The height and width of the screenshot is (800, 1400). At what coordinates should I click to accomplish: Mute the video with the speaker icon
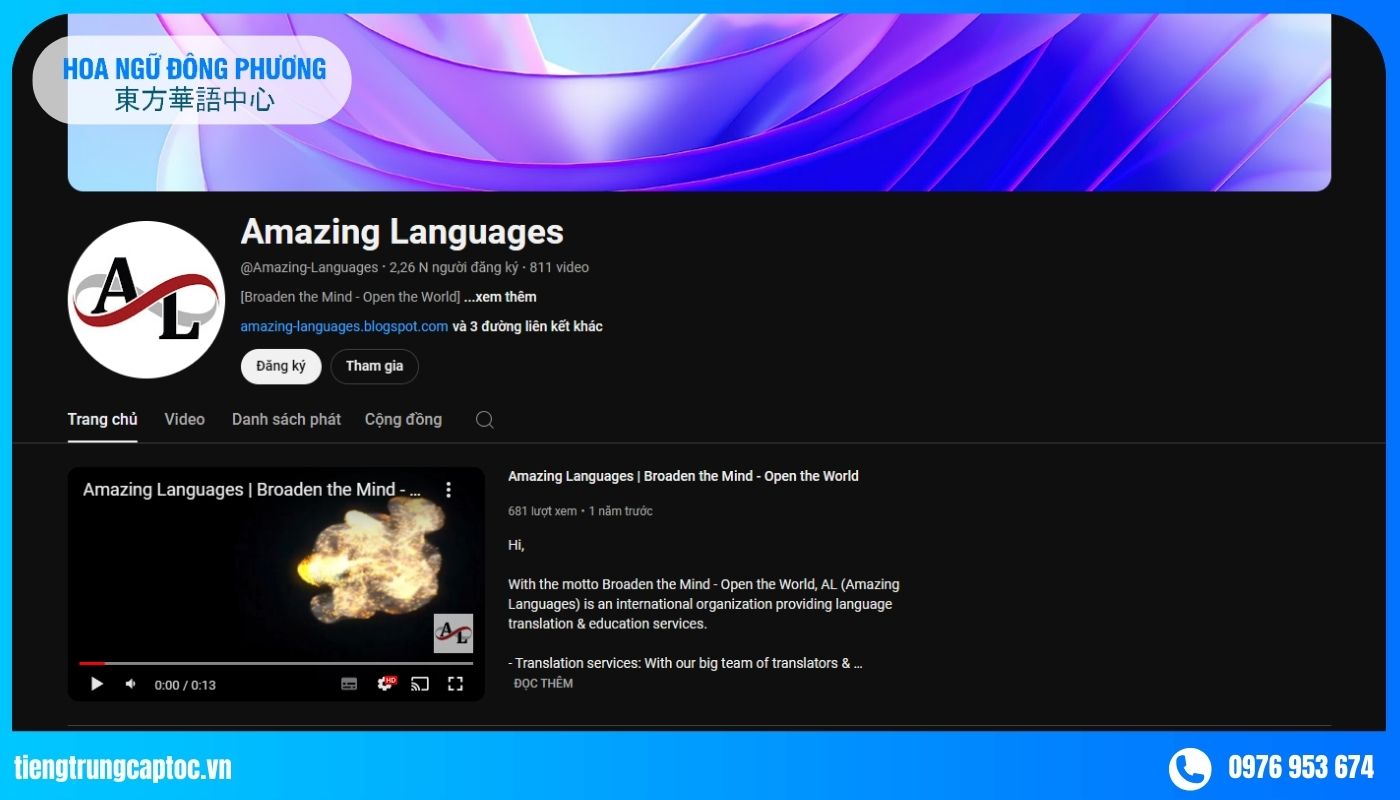(x=130, y=684)
